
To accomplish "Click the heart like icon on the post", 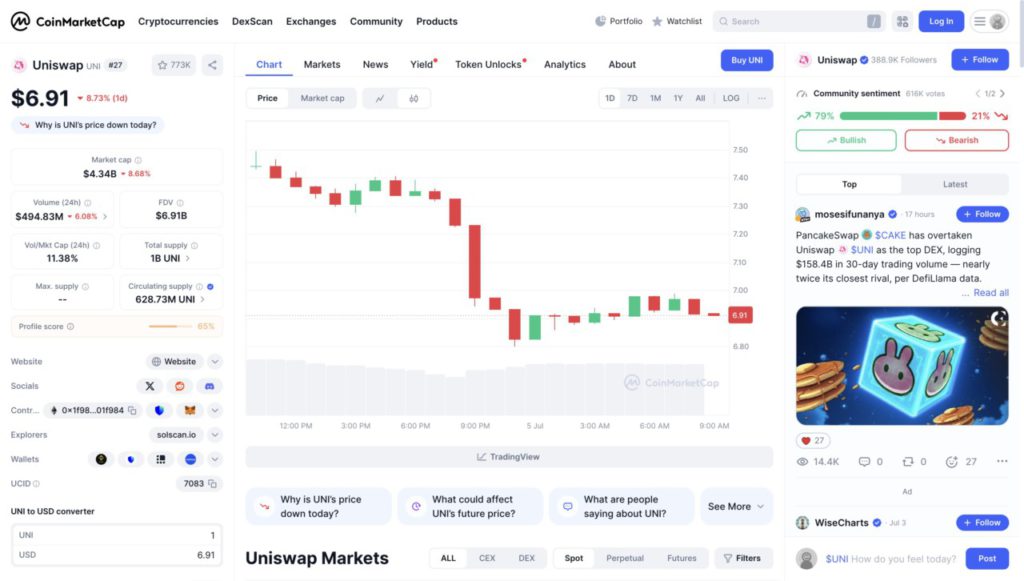I will (805, 440).
